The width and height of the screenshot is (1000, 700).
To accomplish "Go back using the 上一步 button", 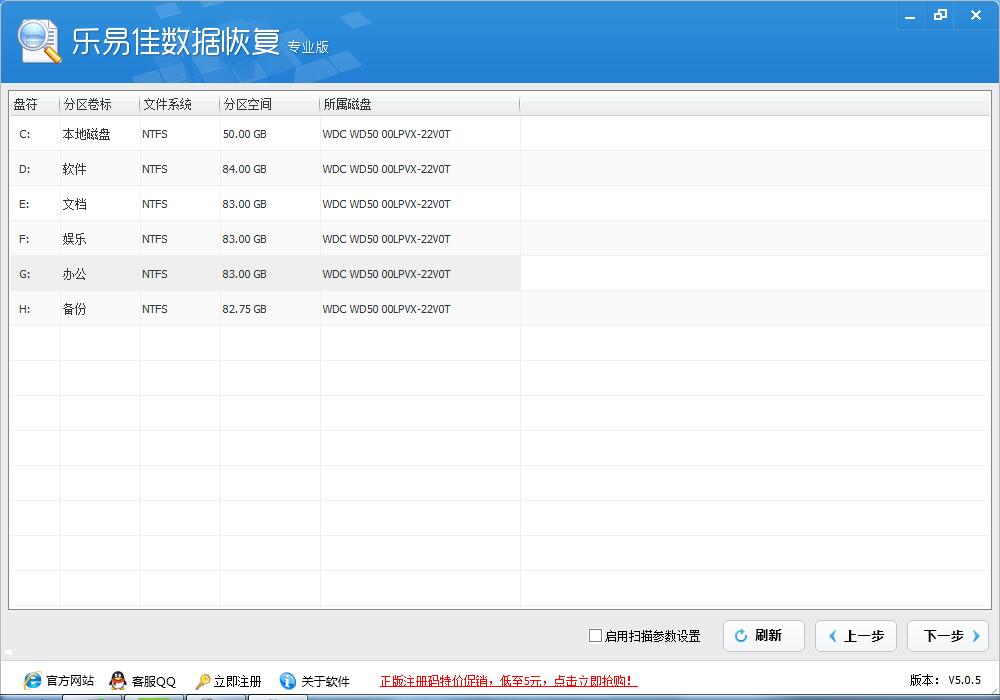I will [855, 636].
